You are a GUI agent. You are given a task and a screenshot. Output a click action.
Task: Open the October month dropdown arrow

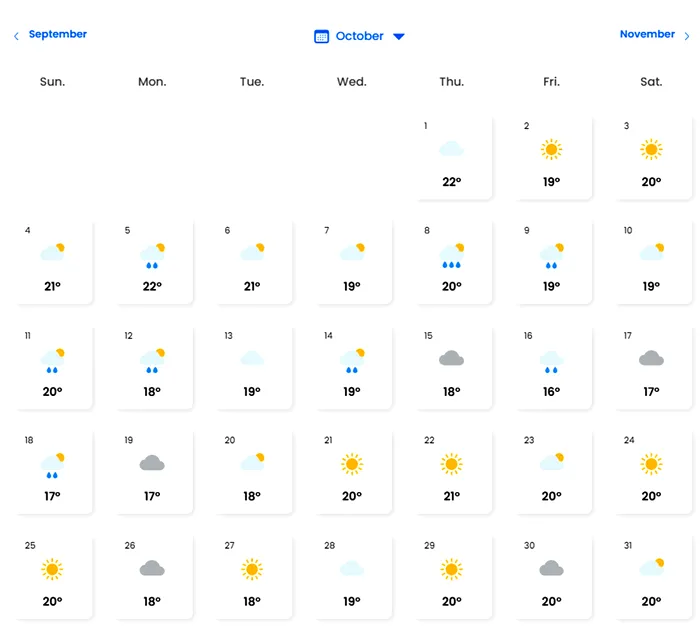point(399,37)
